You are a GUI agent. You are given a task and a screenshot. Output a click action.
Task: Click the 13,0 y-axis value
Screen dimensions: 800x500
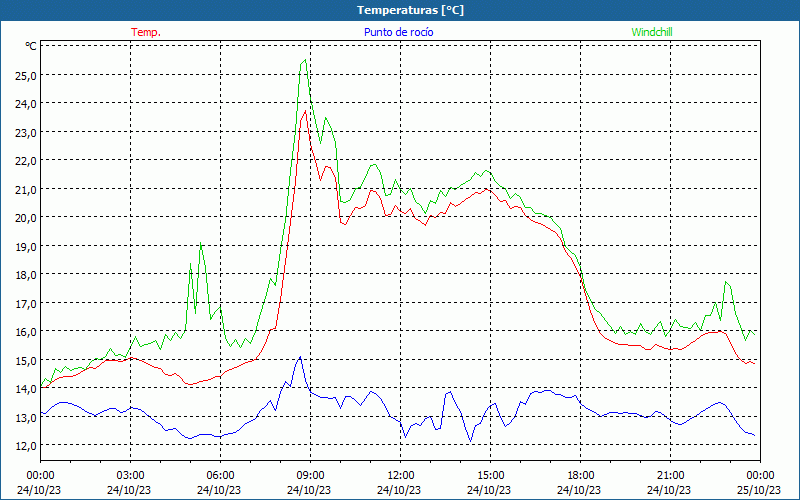pyautogui.click(x=26, y=417)
